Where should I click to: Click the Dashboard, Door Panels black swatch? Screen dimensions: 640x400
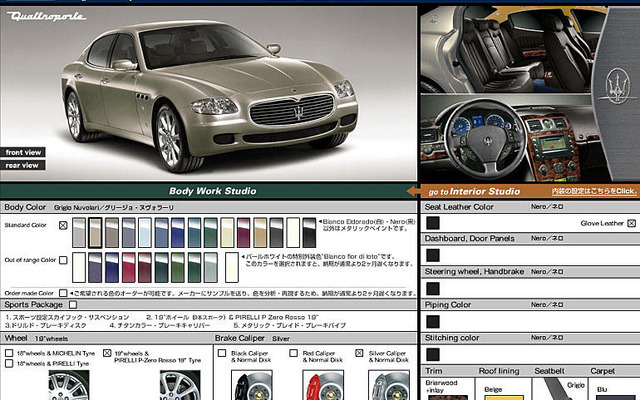point(433,256)
